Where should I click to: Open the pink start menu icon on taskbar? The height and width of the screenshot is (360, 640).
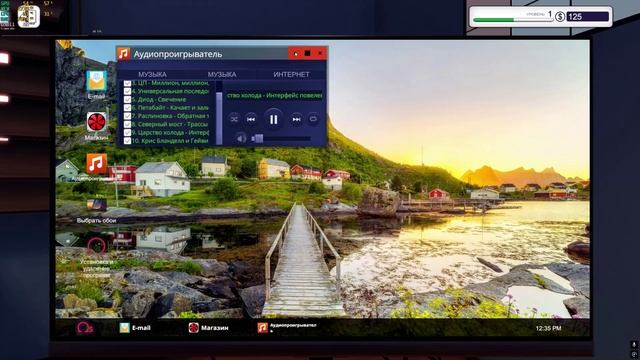(84, 328)
